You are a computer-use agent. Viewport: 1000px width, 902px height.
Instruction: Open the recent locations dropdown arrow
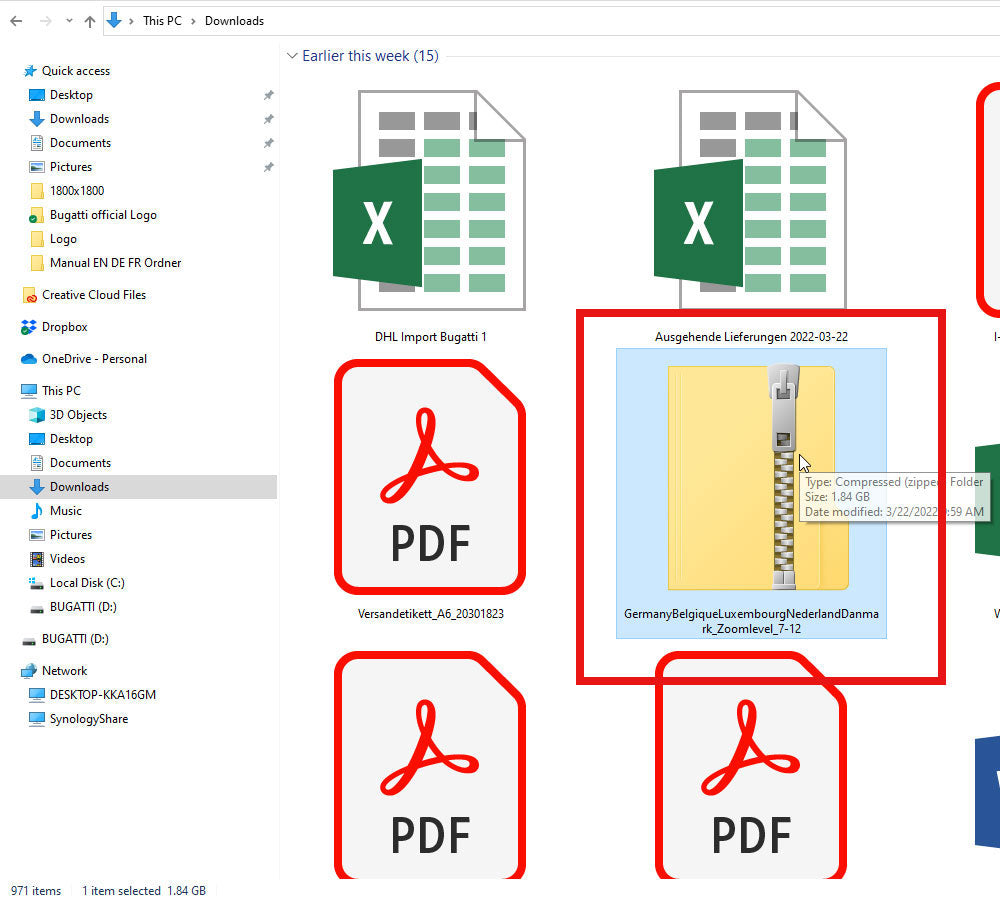point(68,21)
